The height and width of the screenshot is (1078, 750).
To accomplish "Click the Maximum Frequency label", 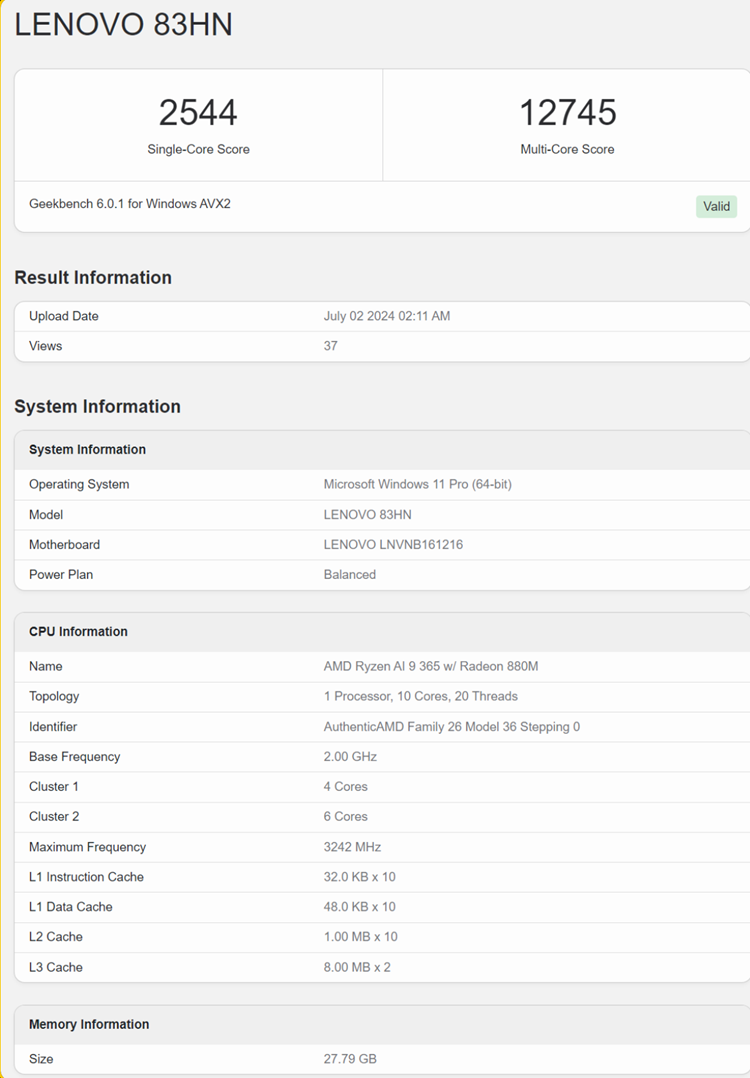I will point(87,847).
